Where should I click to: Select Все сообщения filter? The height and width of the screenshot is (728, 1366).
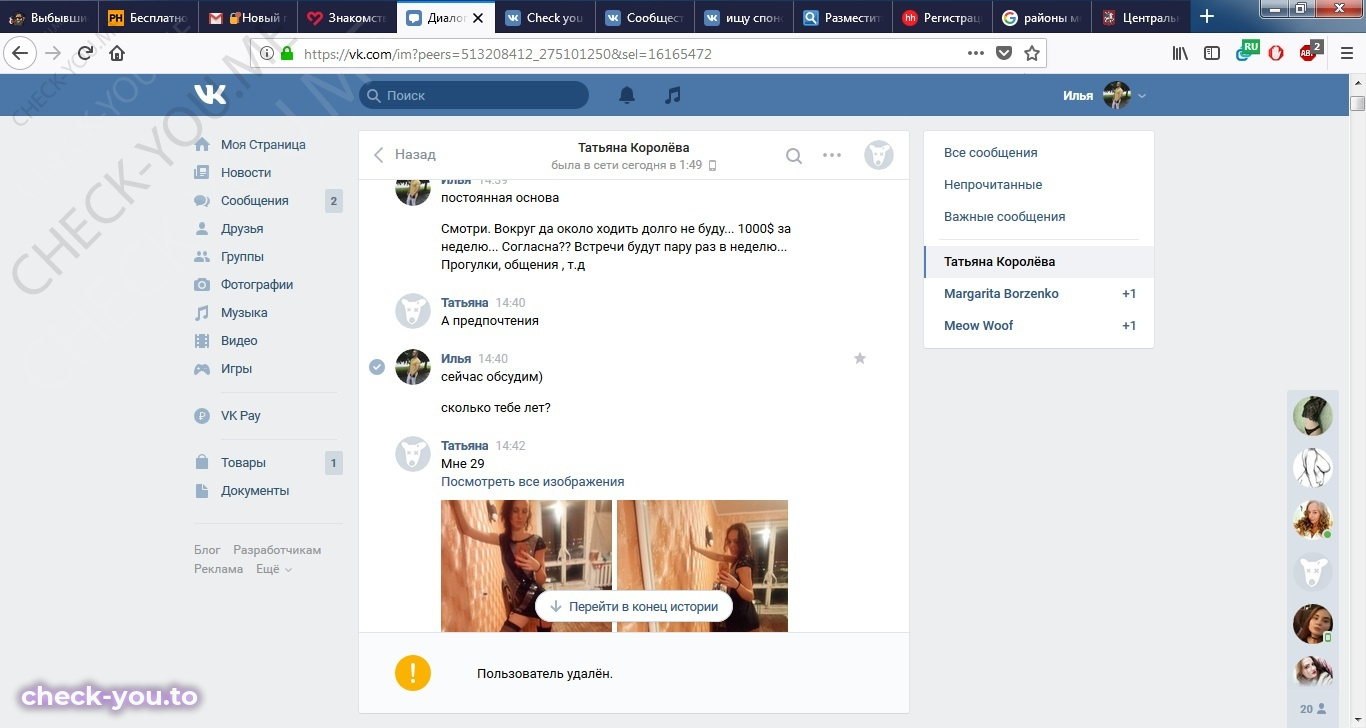[x=991, y=152]
